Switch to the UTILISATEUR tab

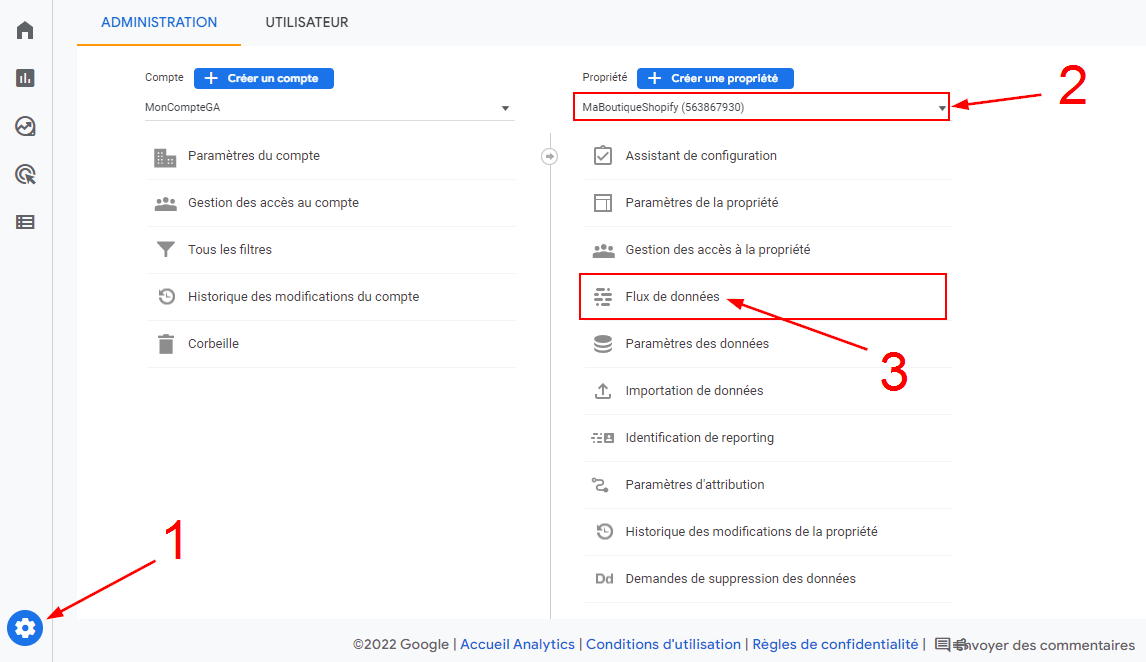(307, 22)
